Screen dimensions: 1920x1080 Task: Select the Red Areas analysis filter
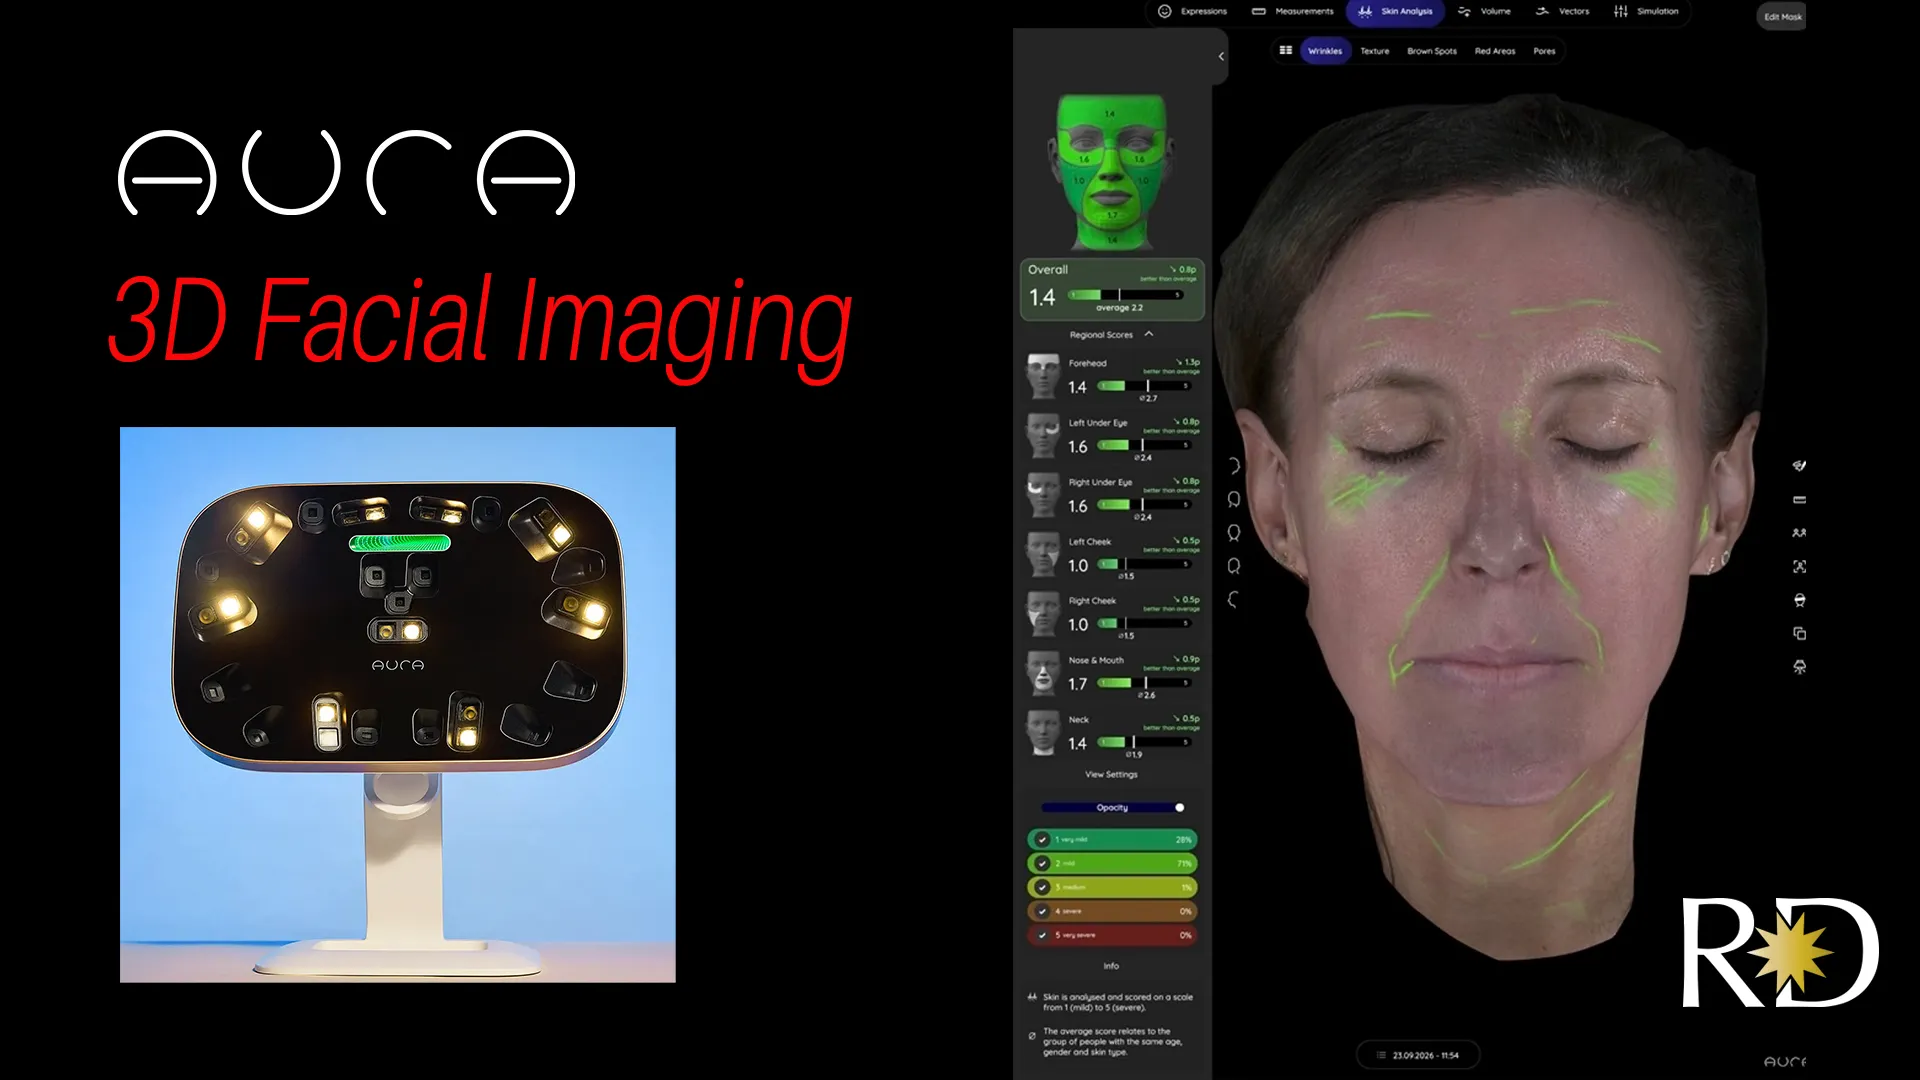coord(1495,51)
